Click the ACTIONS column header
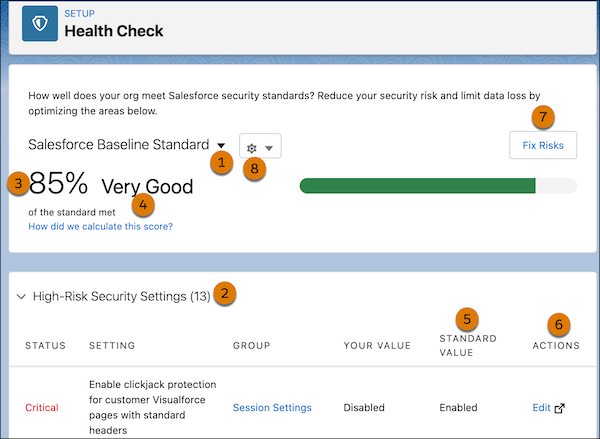Viewport: 600px width, 439px height. [558, 346]
